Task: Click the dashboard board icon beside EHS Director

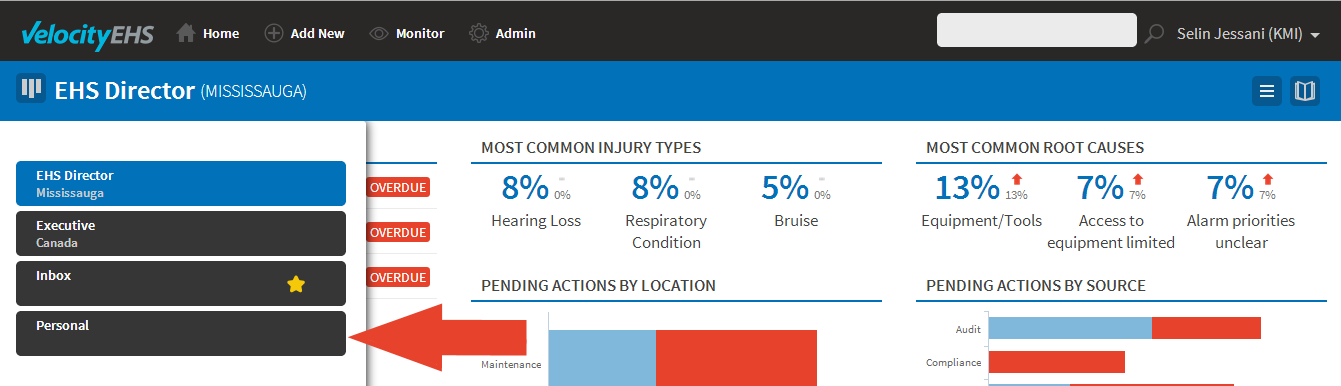Action: coord(32,89)
